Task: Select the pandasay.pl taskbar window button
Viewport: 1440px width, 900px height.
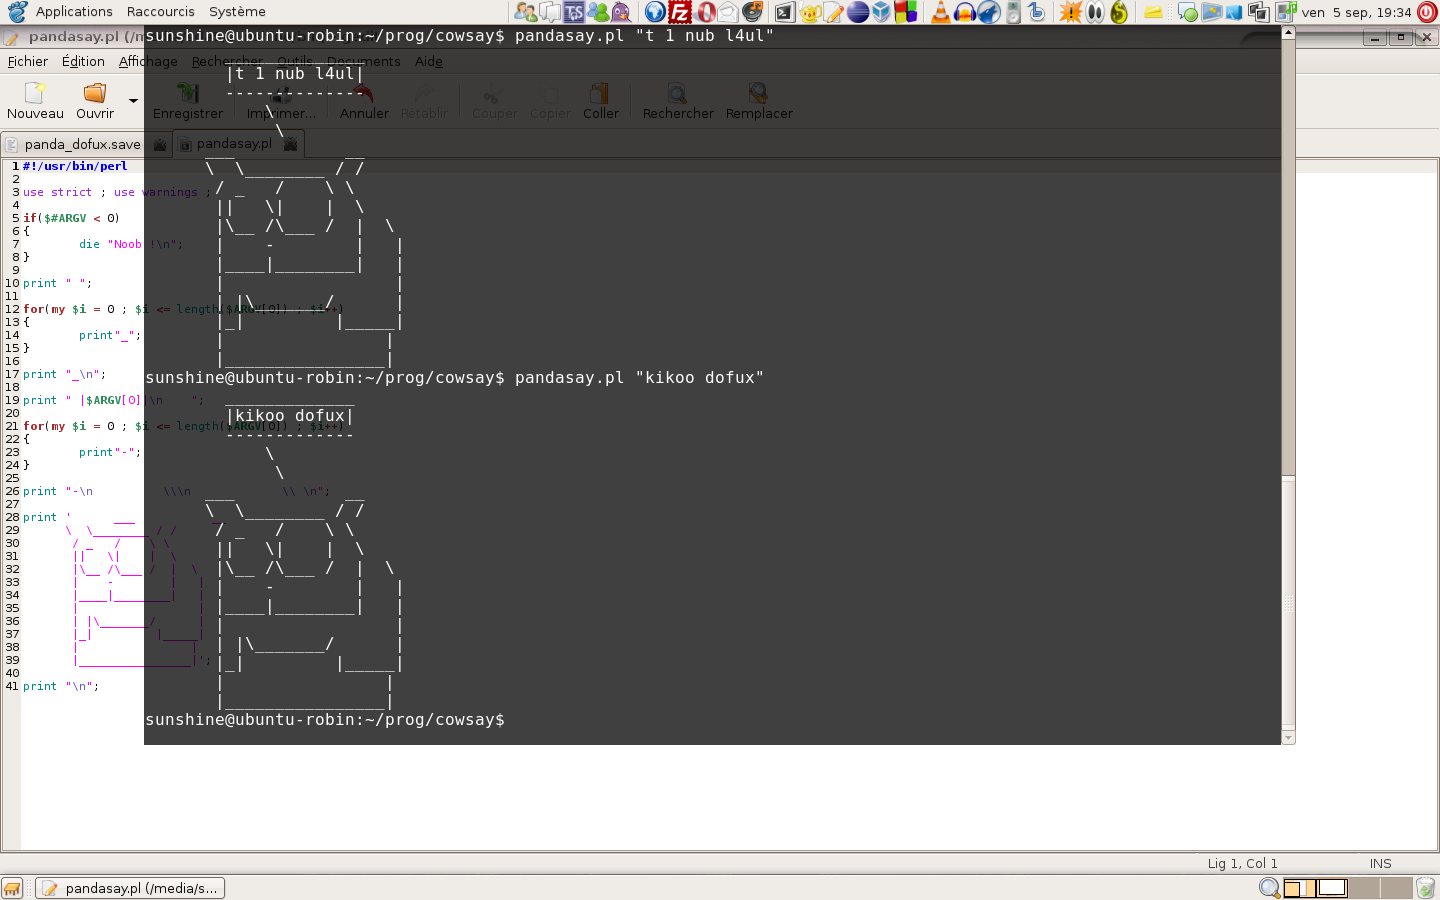Action: coord(130,888)
